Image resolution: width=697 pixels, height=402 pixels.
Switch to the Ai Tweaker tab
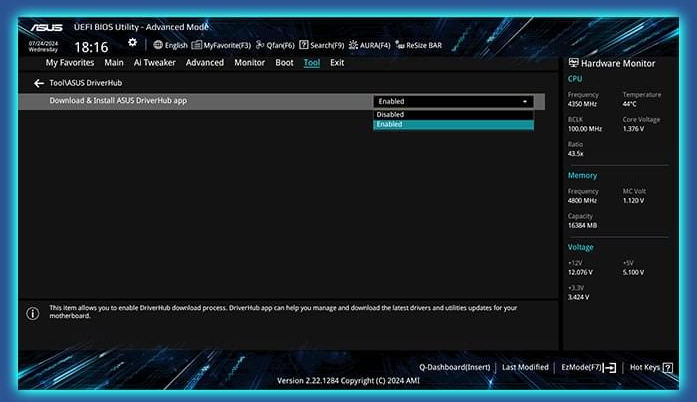(x=155, y=62)
